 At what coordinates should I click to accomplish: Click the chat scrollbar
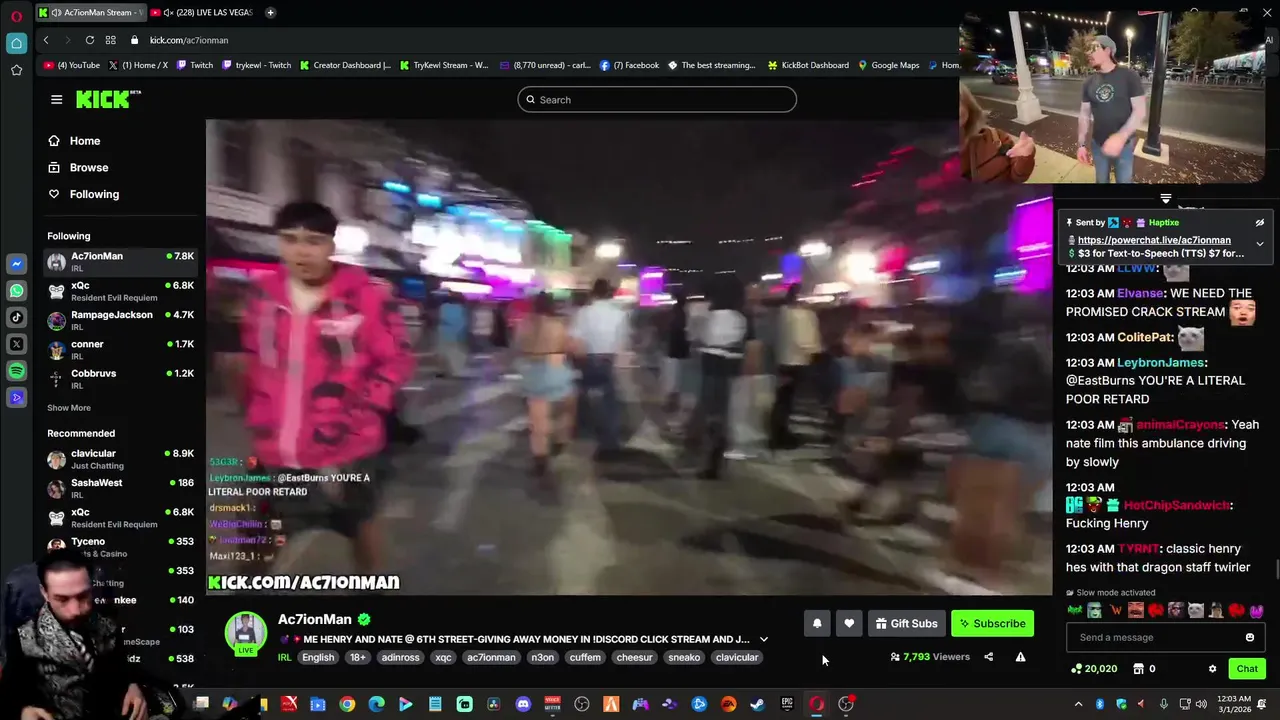(x=1275, y=569)
